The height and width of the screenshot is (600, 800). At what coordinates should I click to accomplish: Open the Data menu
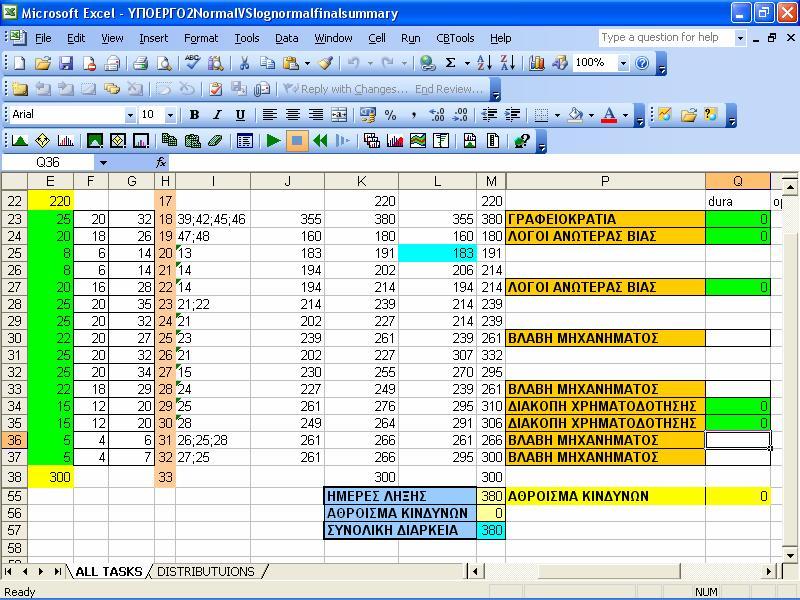(x=287, y=38)
